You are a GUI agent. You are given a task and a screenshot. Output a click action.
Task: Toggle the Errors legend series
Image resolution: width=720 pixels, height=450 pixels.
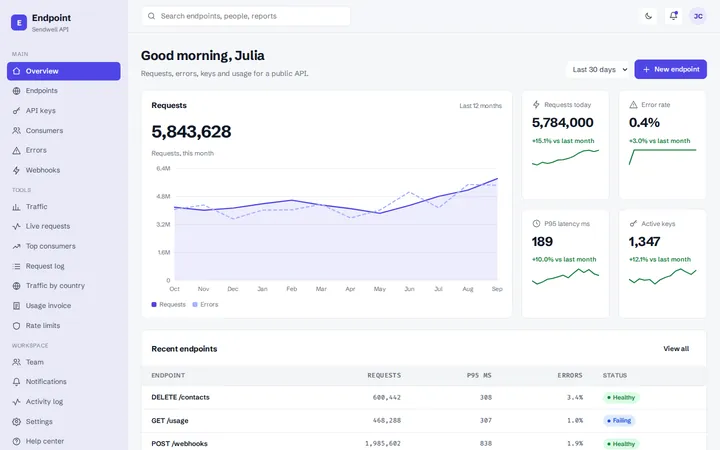[205, 304]
